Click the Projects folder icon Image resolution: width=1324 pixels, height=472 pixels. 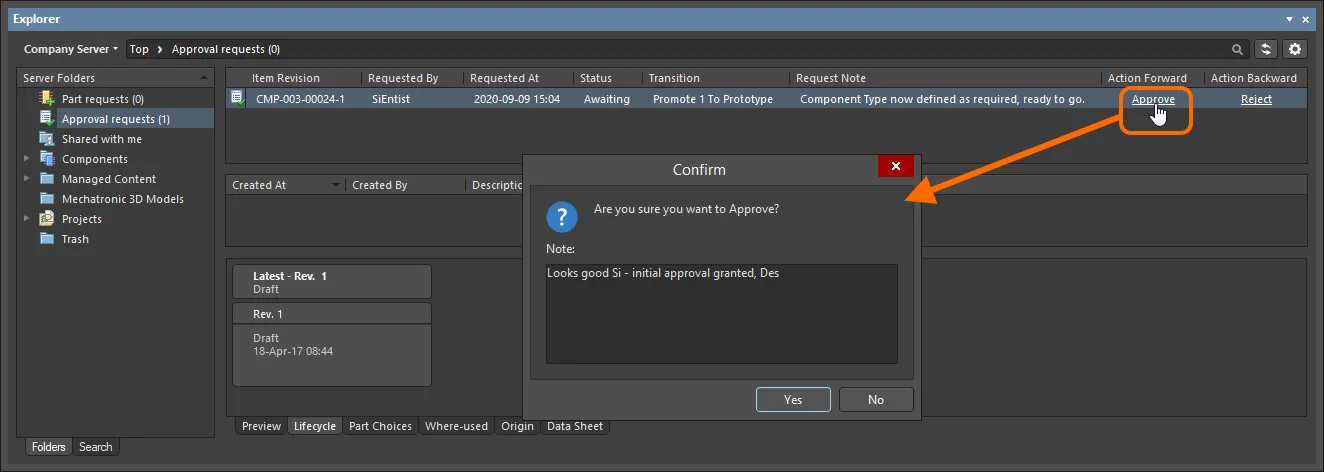click(46, 219)
